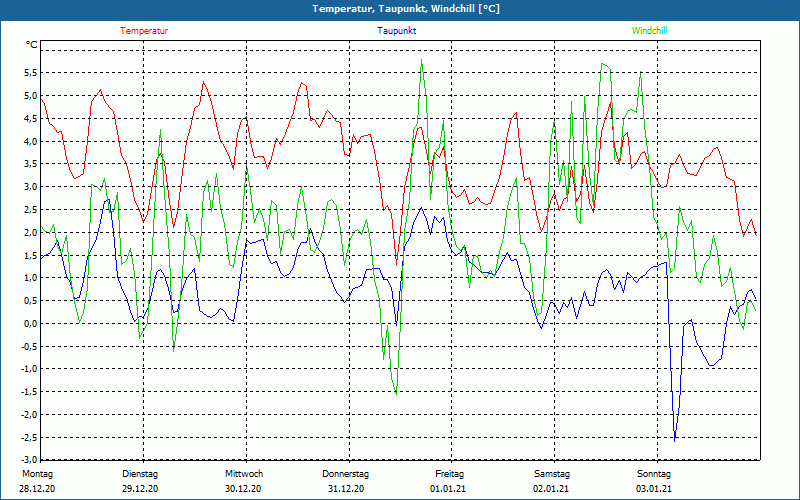Click the date 02.01.21
The height and width of the screenshot is (500, 800).
pos(551,489)
